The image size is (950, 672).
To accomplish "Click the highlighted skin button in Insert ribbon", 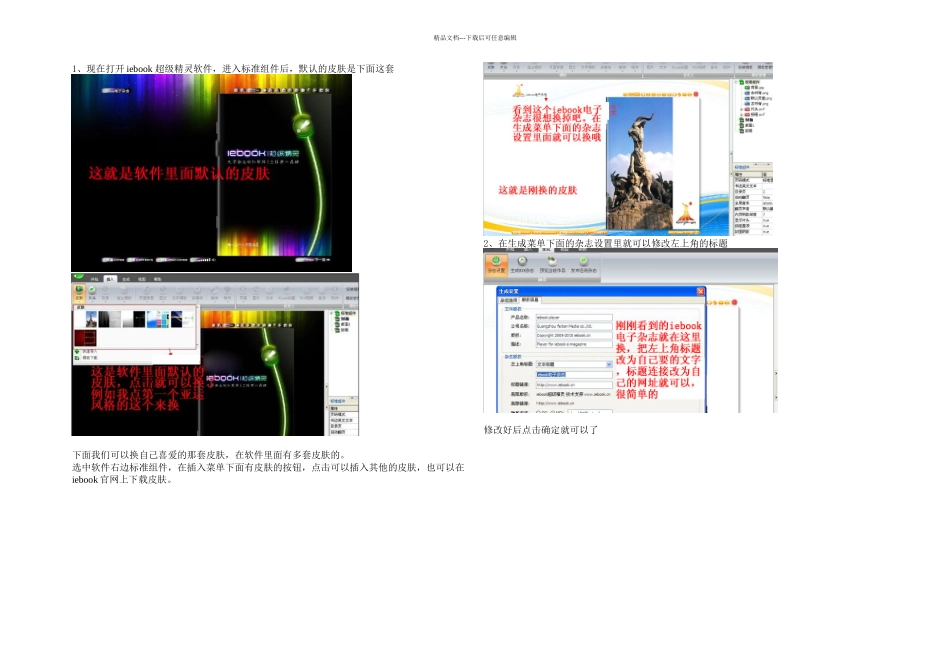I will pyautogui.click(x=79, y=293).
